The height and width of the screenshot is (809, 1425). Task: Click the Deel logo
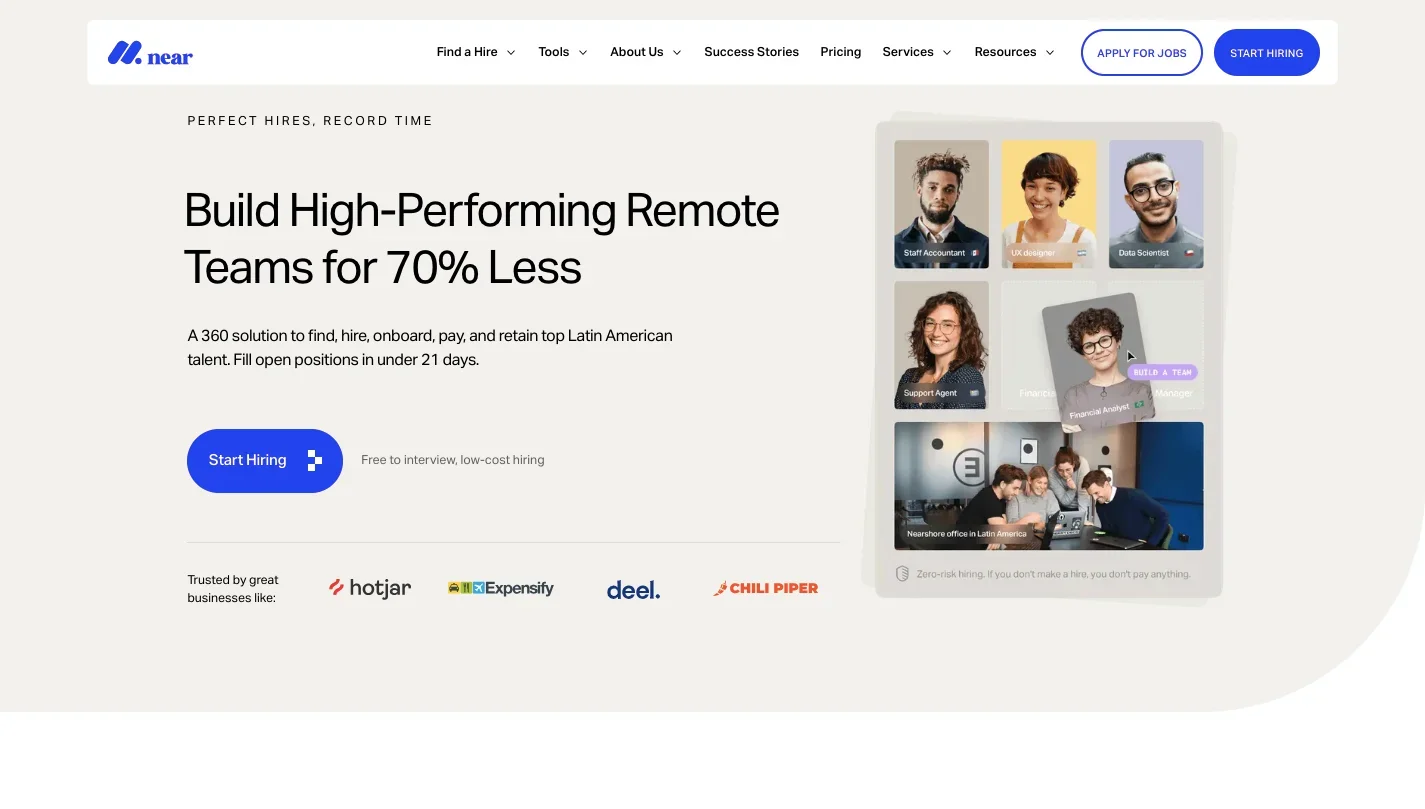click(633, 590)
